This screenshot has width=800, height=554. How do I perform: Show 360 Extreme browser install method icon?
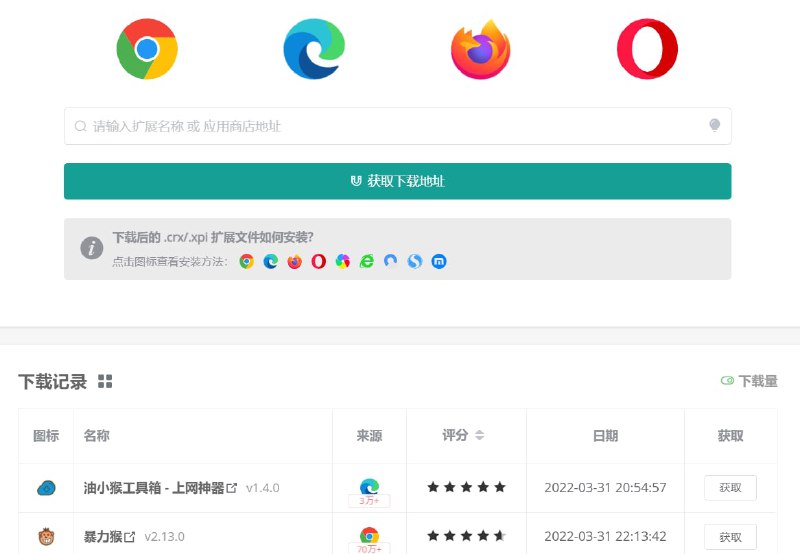click(x=342, y=262)
